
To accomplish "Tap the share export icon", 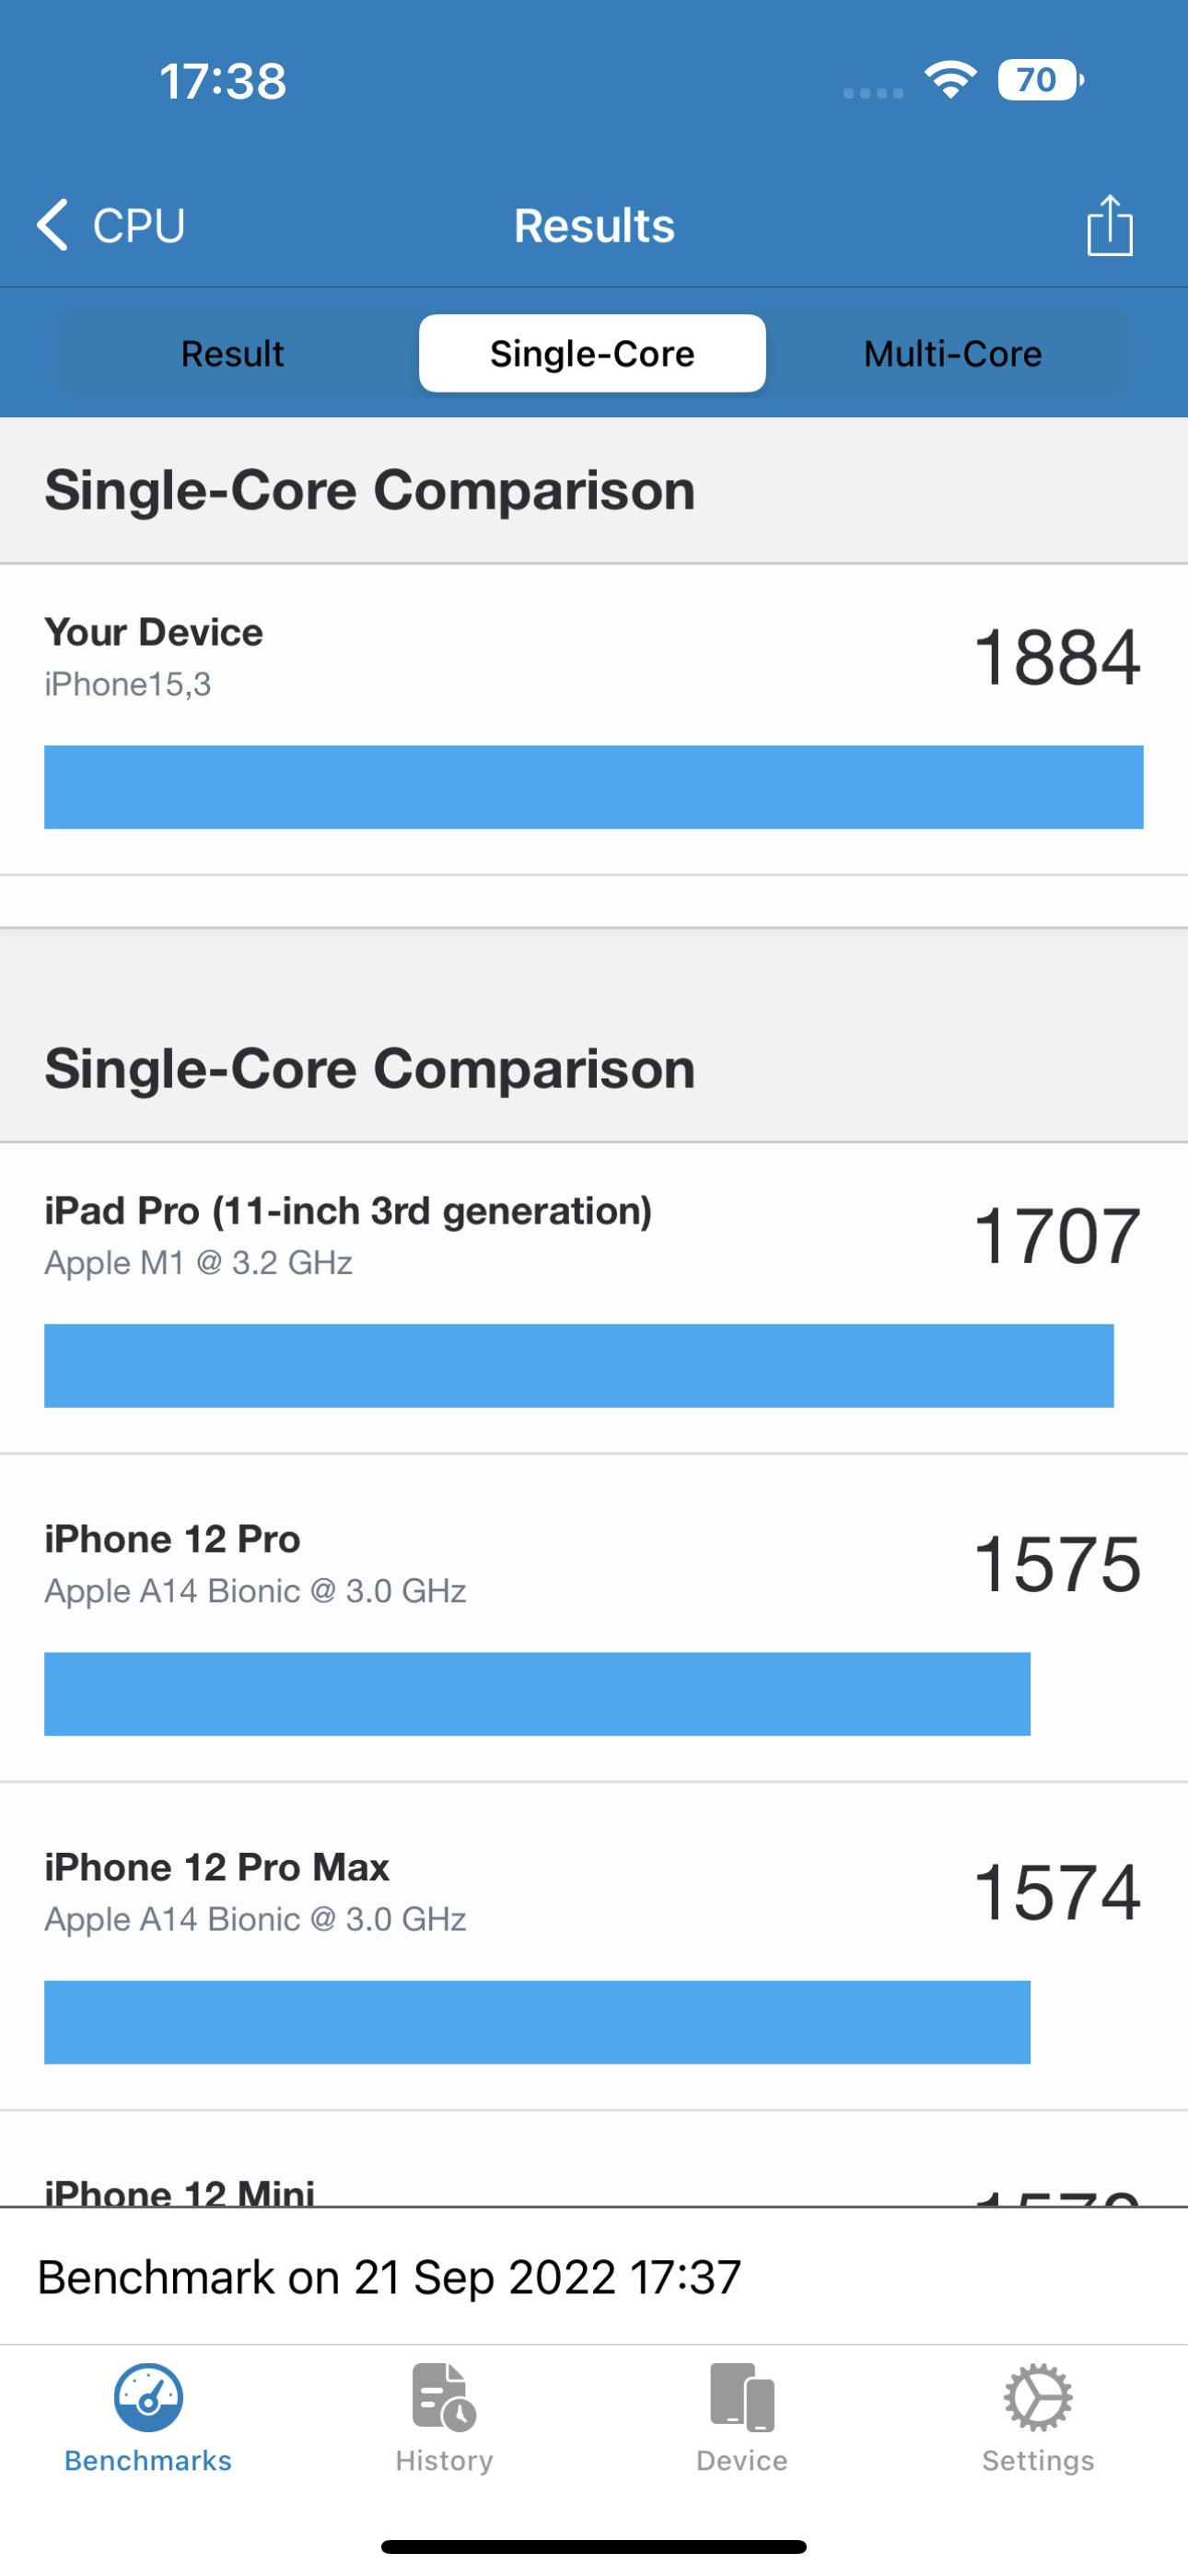I will pyautogui.click(x=1109, y=225).
